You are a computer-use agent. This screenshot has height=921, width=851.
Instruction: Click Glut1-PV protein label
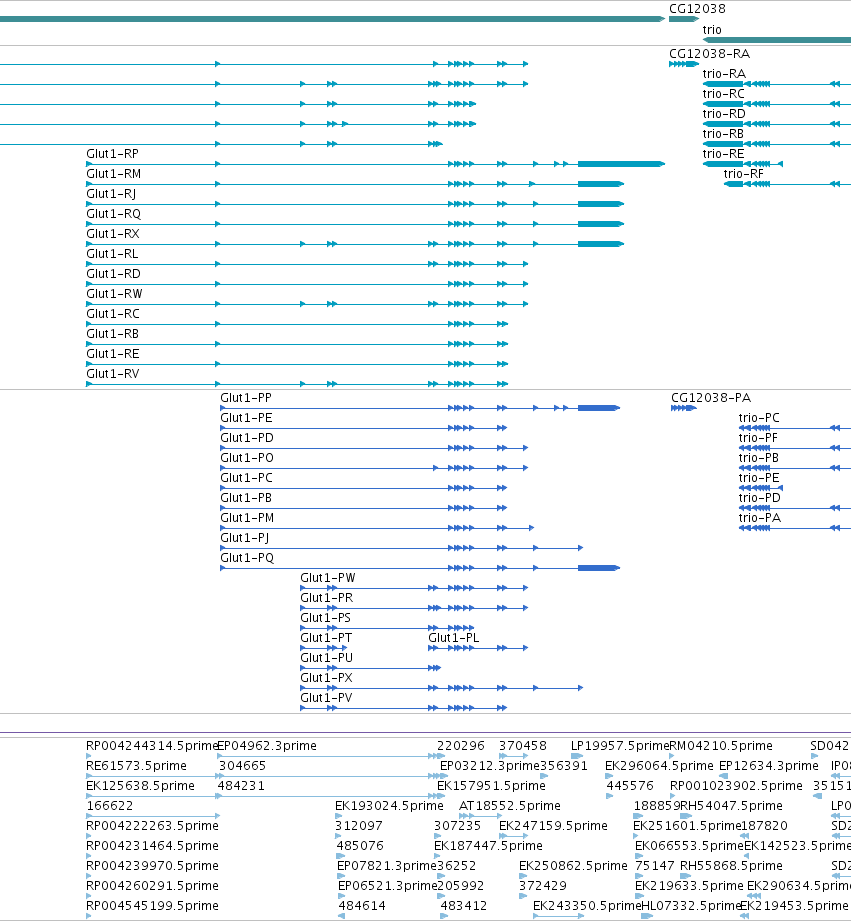[326, 697]
